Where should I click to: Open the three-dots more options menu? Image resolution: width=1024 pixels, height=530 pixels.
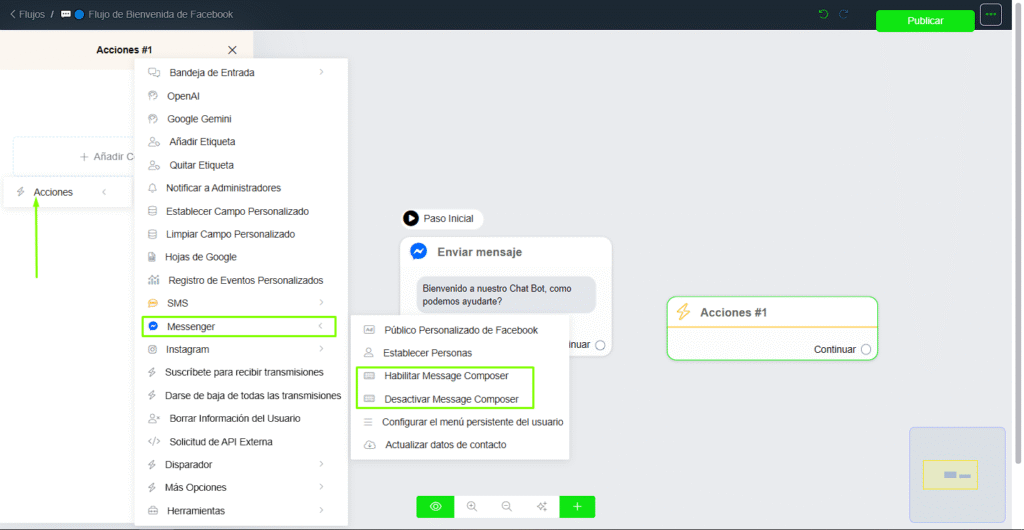990,15
